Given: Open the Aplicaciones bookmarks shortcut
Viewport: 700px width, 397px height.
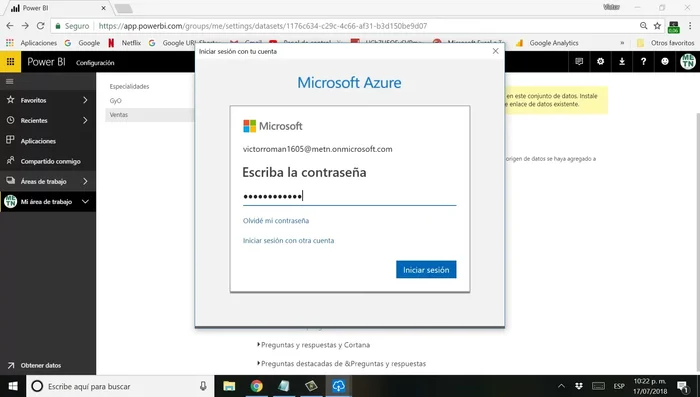Looking at the screenshot, I should (x=31, y=43).
